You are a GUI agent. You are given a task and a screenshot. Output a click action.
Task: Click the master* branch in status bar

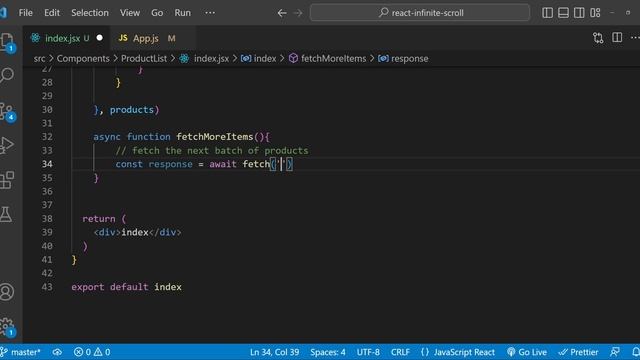click(21, 352)
